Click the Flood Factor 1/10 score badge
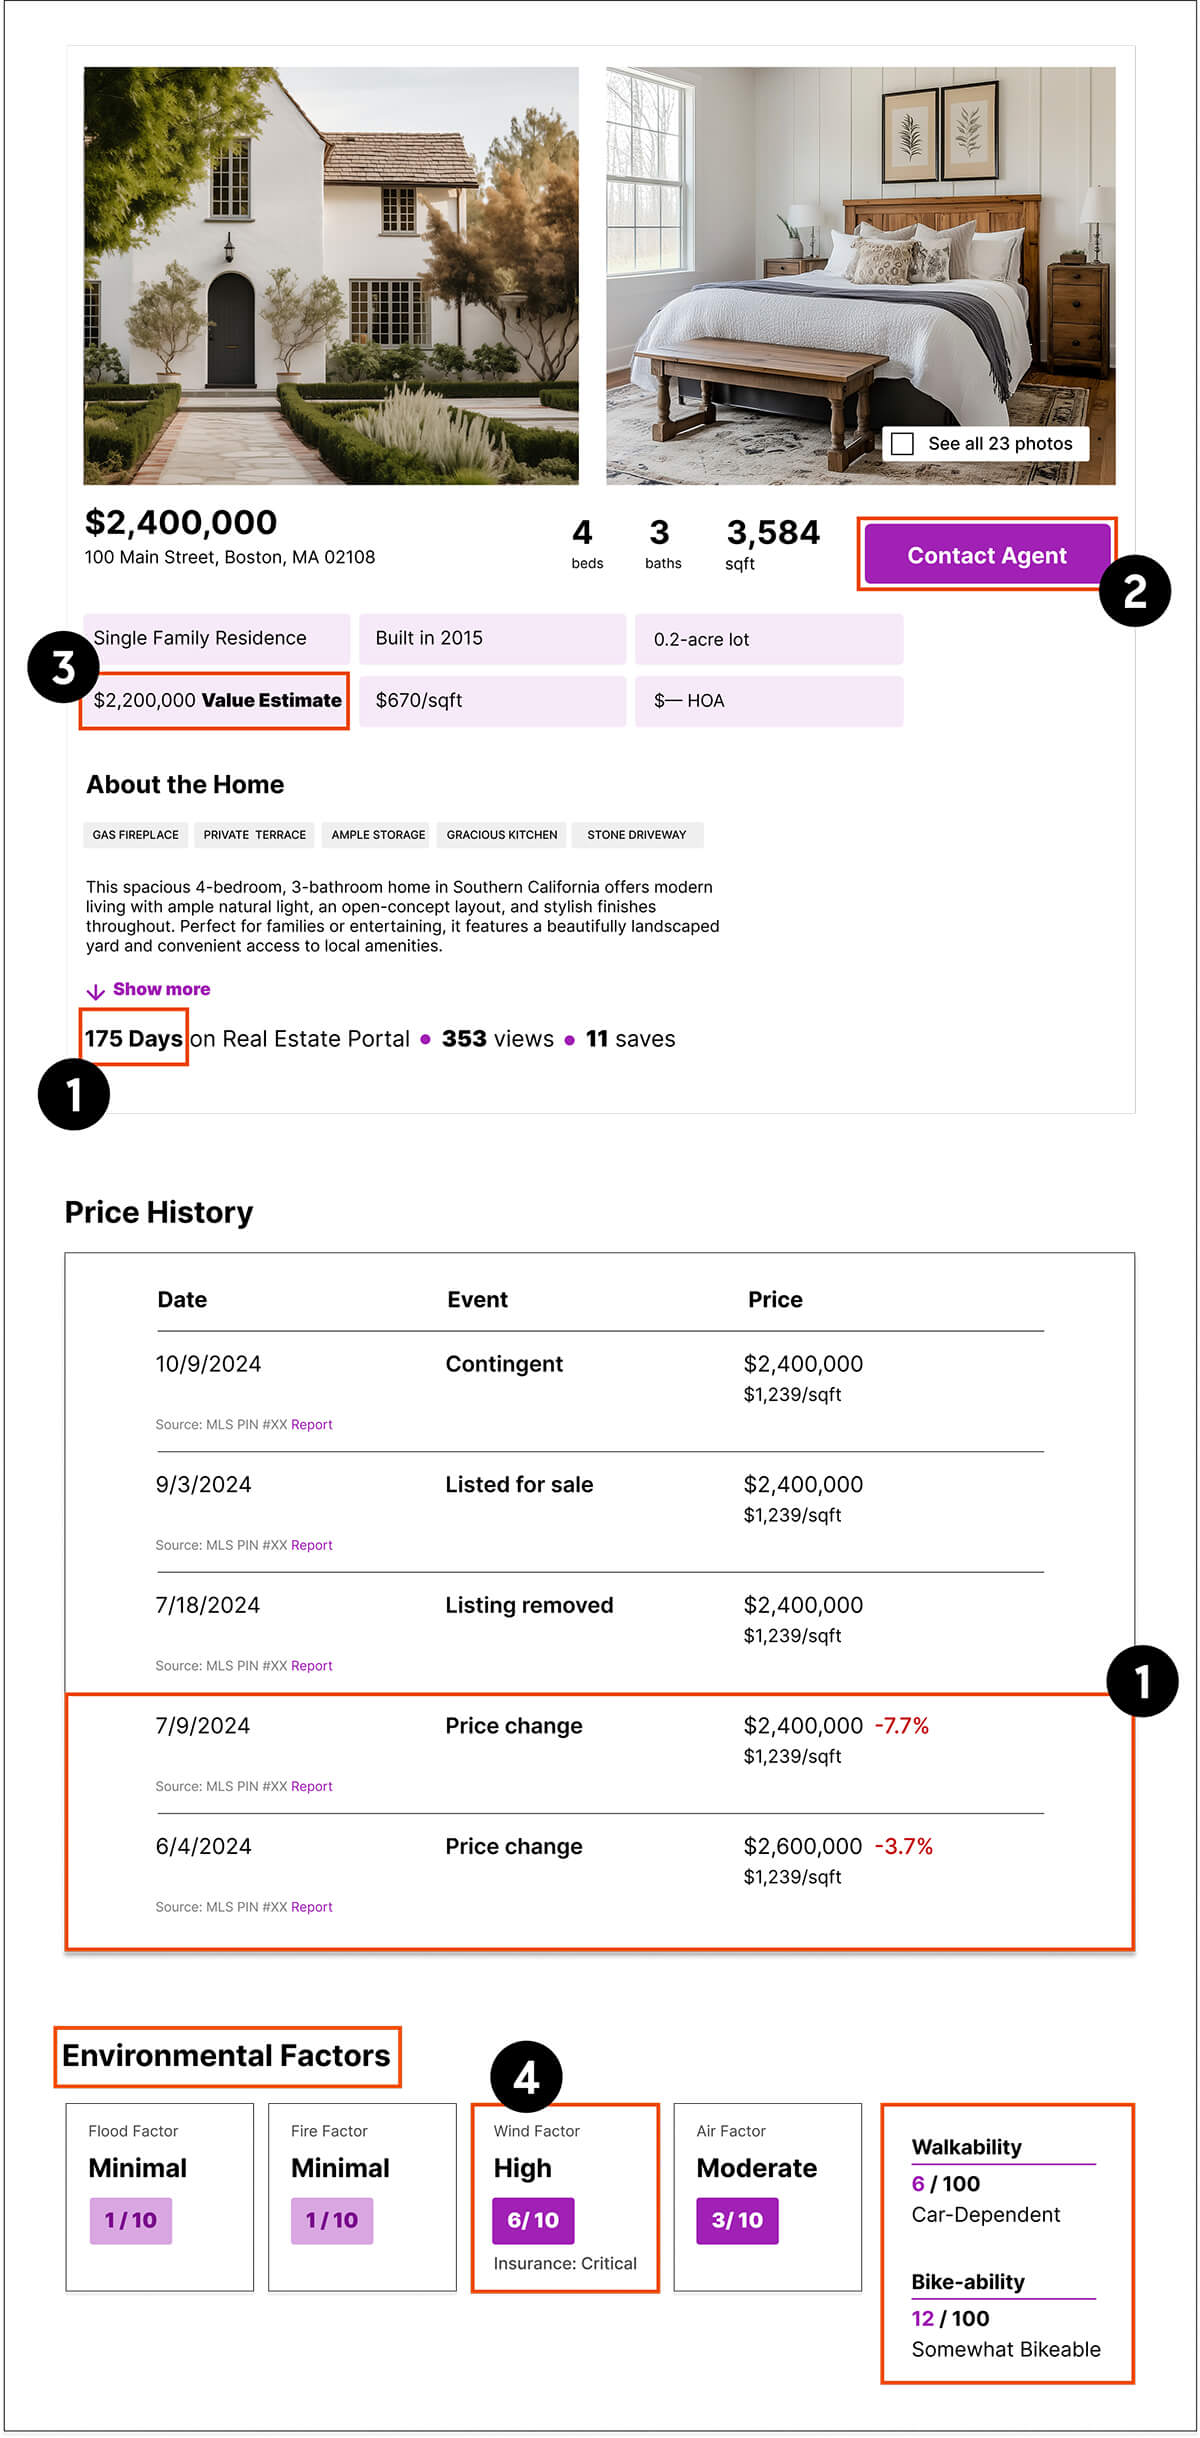1200x2438 pixels. [x=131, y=2220]
